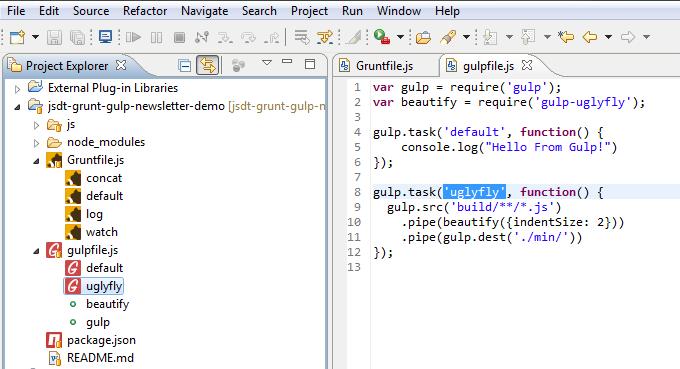Open the Window menu

[399, 10]
